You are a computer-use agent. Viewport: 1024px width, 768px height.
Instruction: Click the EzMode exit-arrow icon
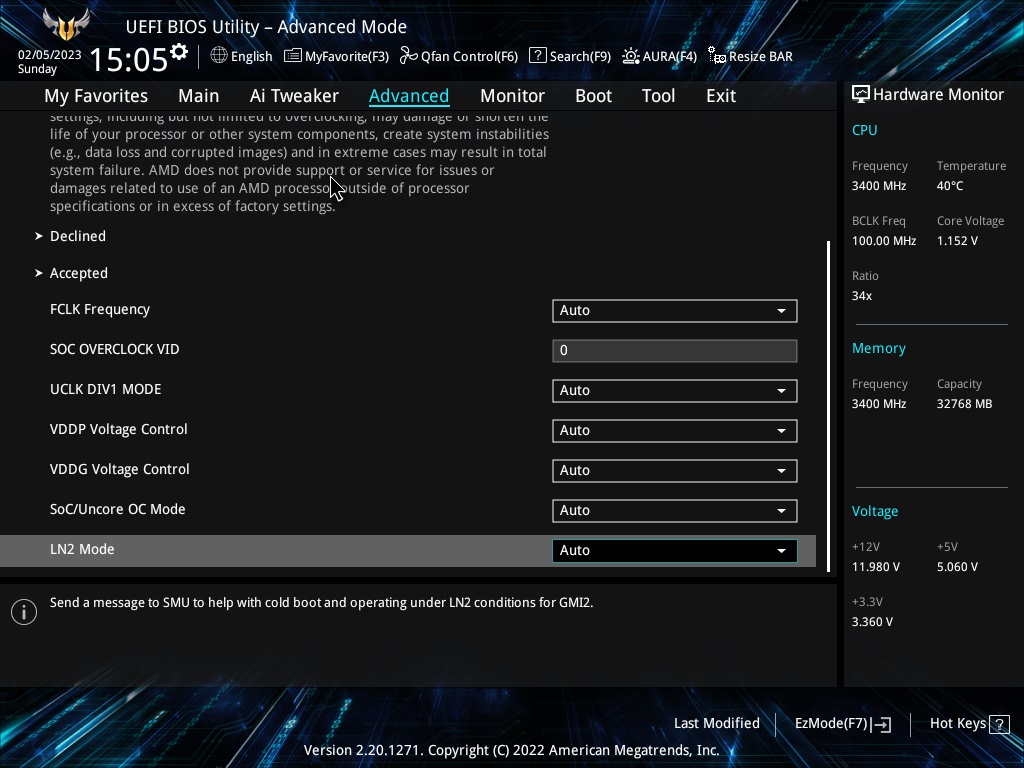[x=881, y=724]
